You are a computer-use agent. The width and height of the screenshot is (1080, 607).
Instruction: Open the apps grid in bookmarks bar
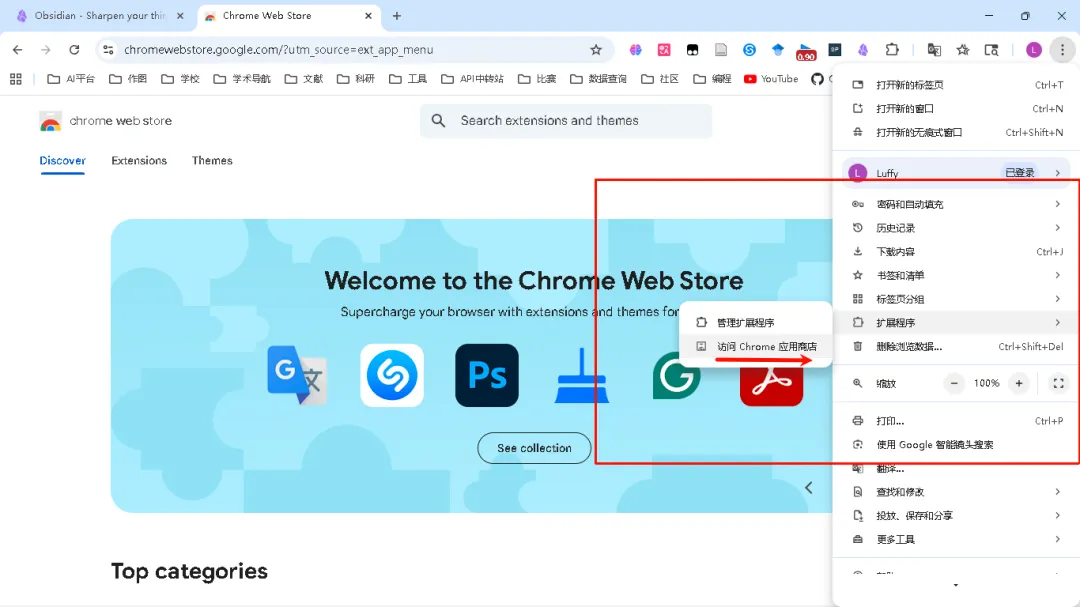click(x=16, y=79)
